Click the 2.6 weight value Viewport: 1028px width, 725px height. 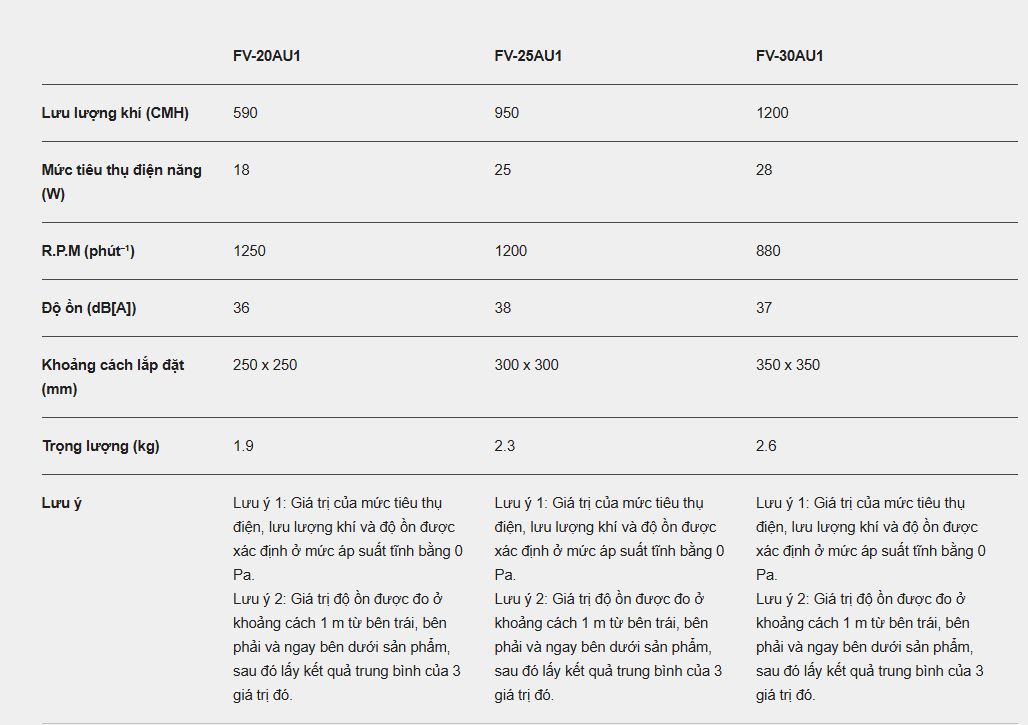coord(766,446)
